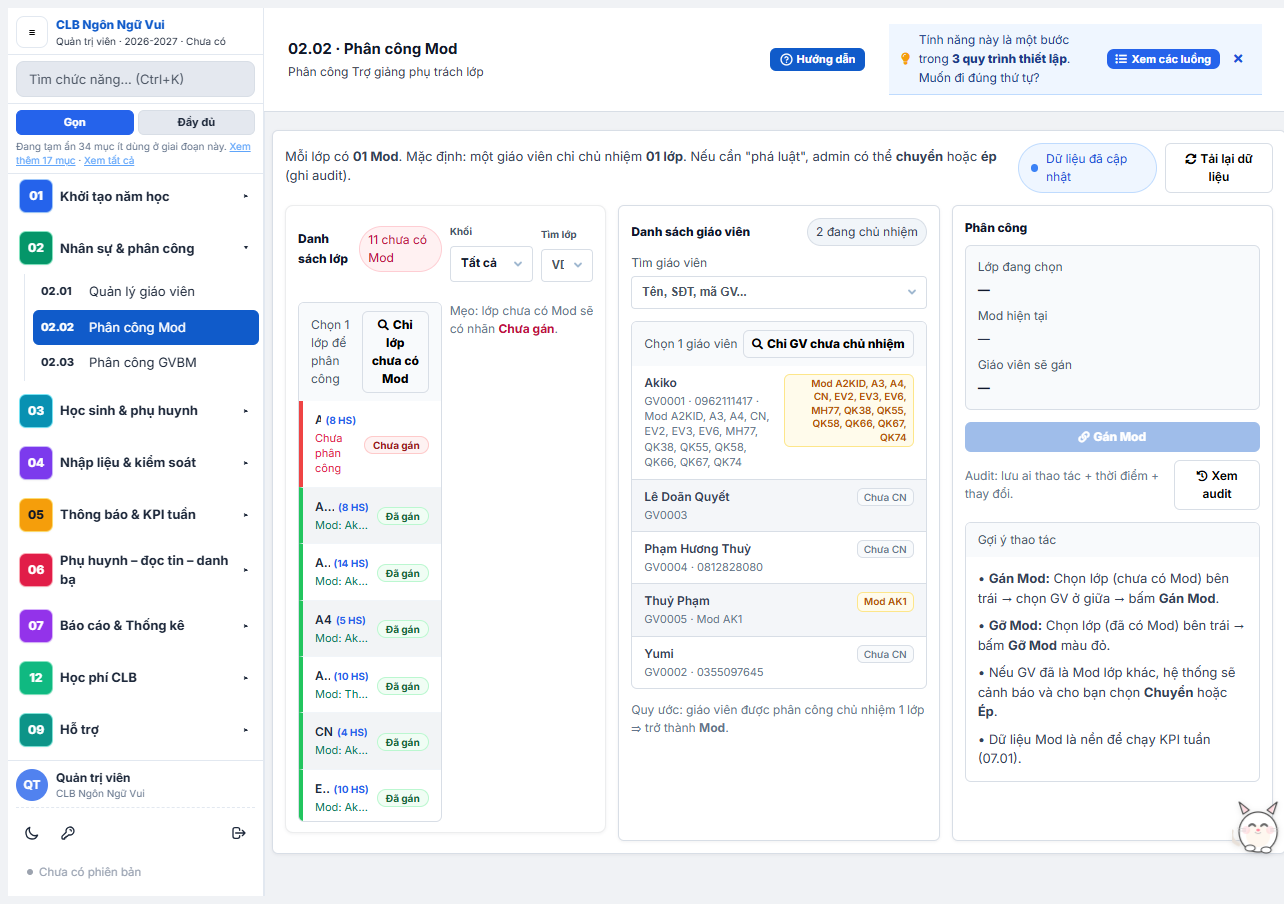Open the Xem audit log
The image size is (1284, 904).
pos(1216,485)
